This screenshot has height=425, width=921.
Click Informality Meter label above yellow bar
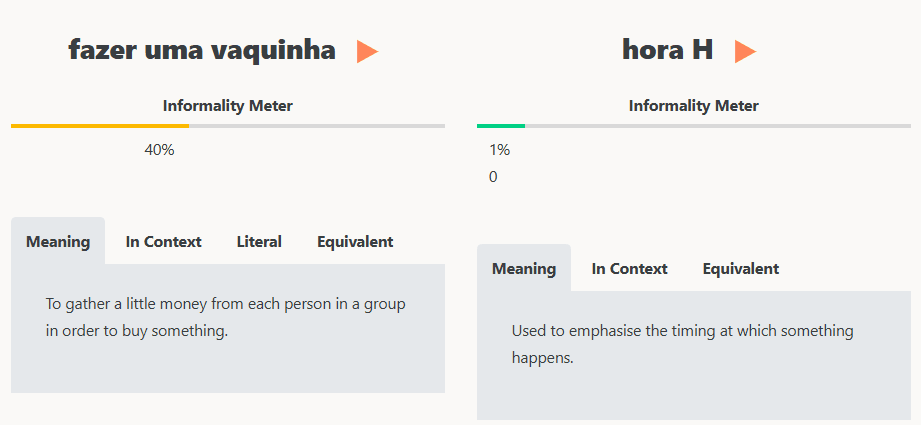click(228, 106)
